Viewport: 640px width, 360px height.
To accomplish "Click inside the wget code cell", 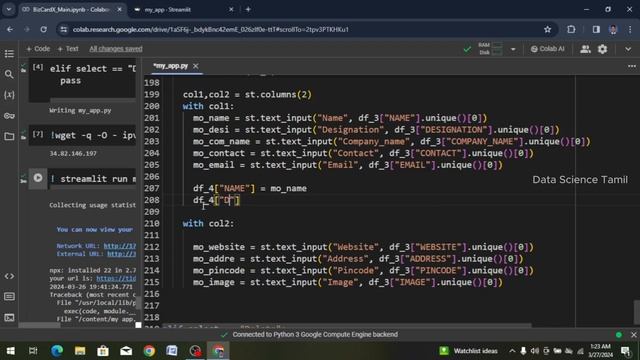I will 93,135.
